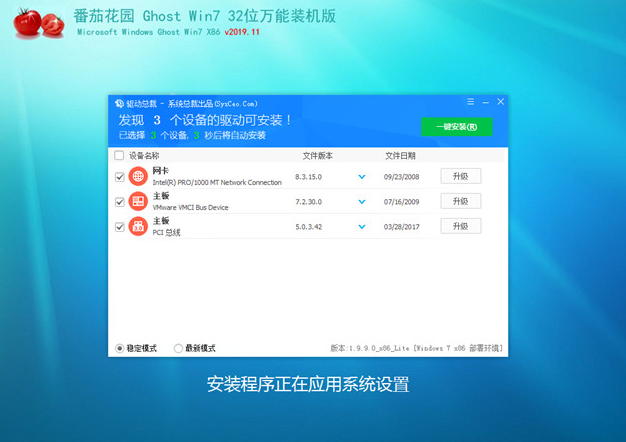626x442 pixels.
Task: Minimize the driver installer window
Action: tap(485, 102)
